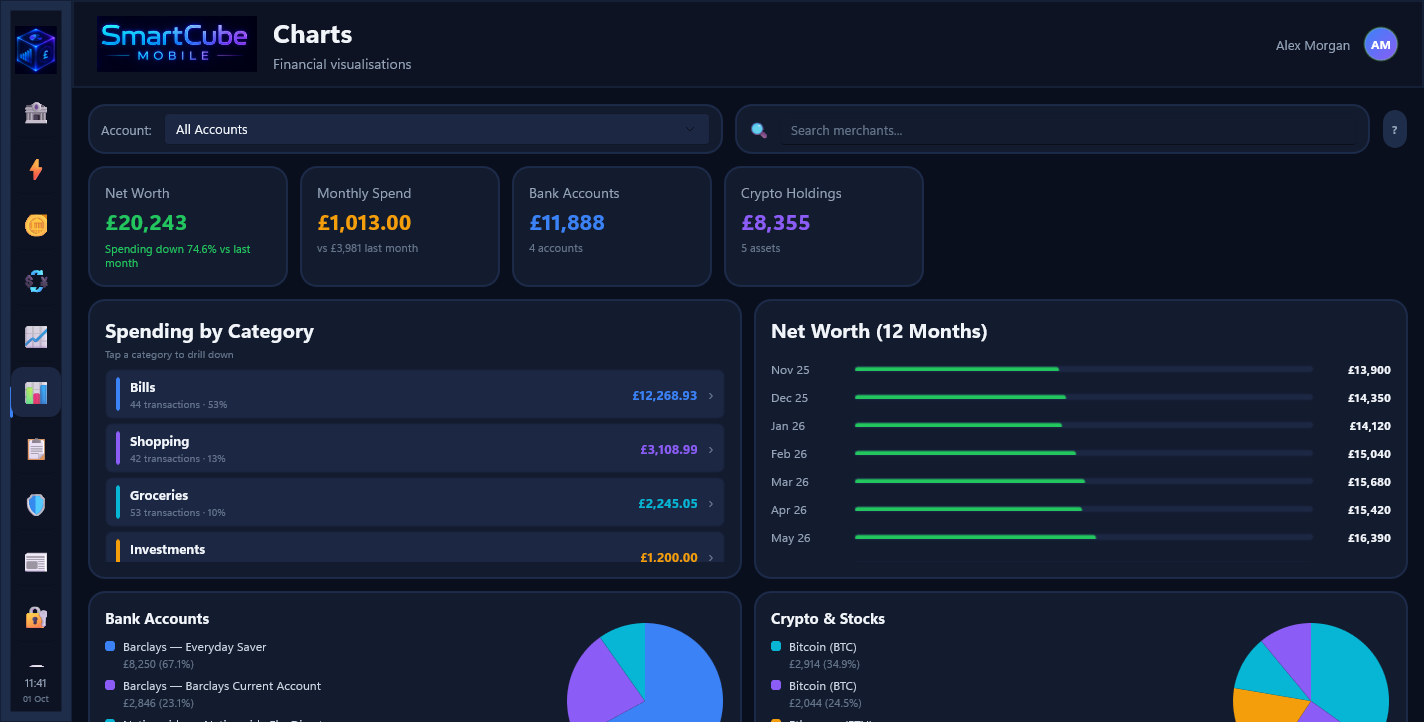Open the Crypto Holdings summary card
Screen dimensions: 1424x722
tap(824, 226)
